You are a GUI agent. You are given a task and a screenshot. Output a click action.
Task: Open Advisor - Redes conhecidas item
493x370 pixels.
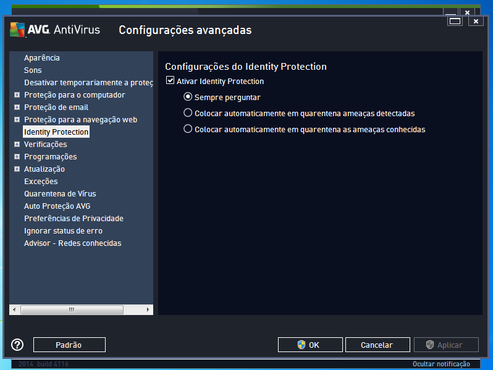pos(72,243)
